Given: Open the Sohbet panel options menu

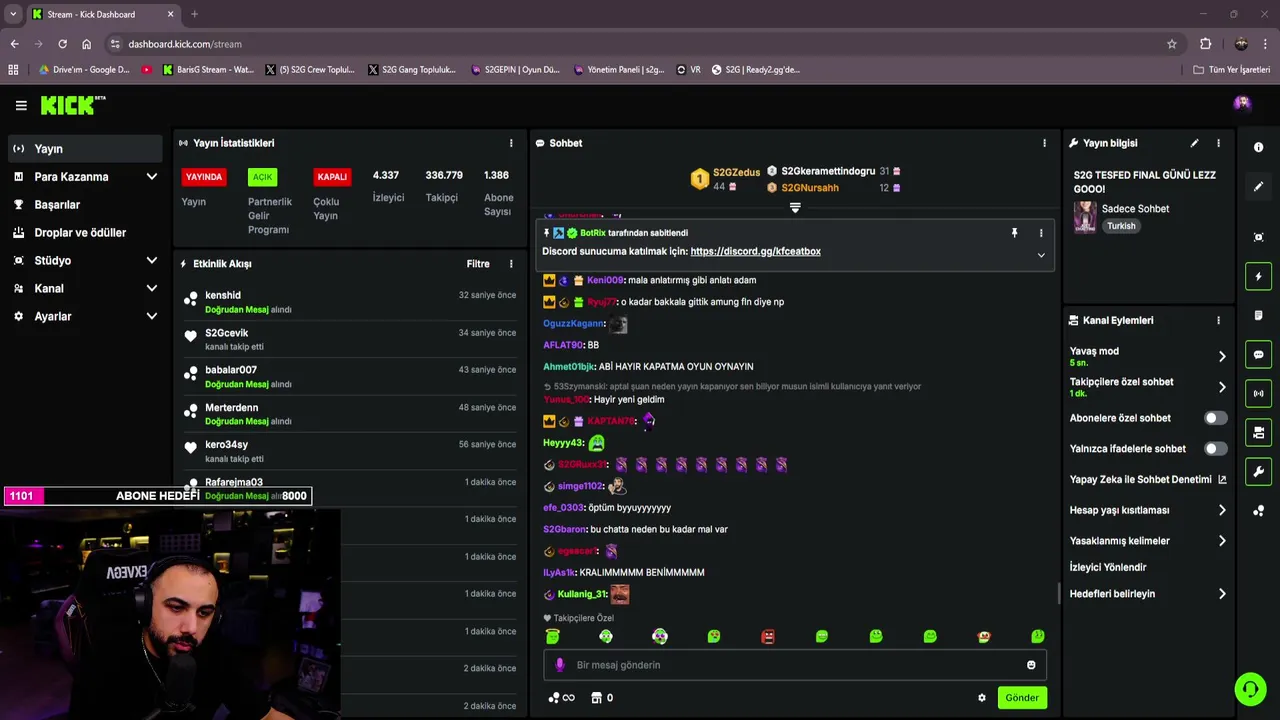Looking at the screenshot, I should pyautogui.click(x=1044, y=143).
